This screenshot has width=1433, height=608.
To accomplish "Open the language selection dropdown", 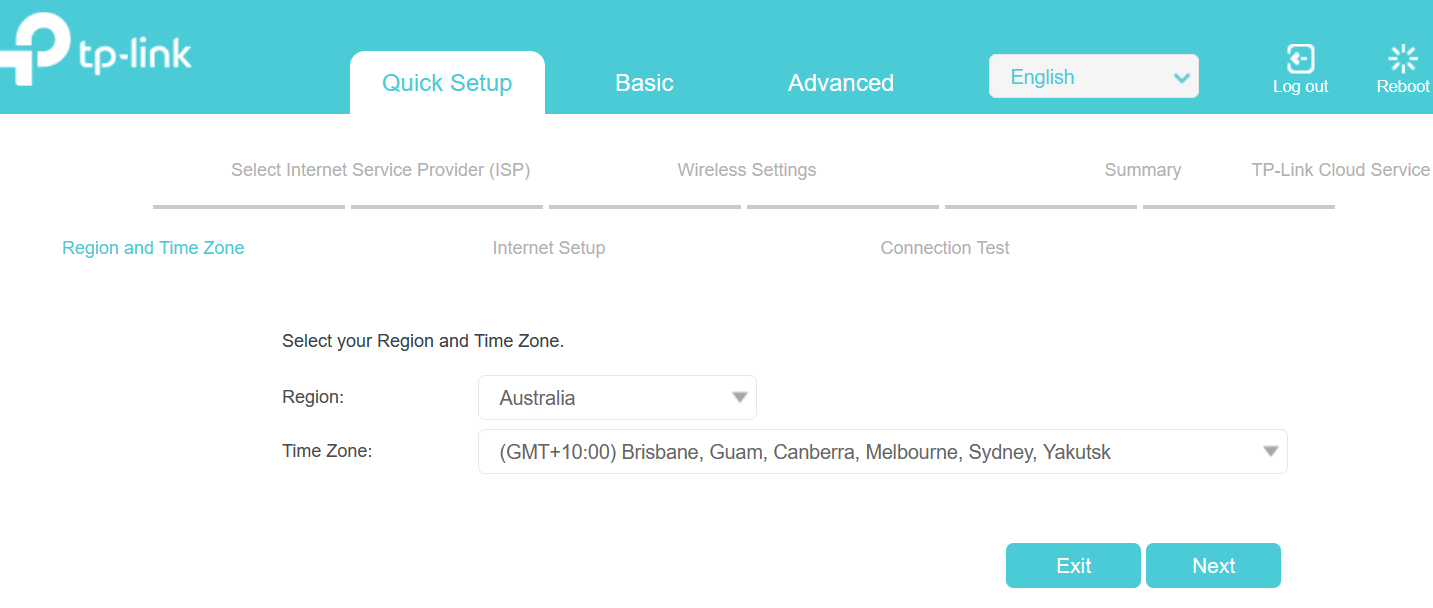I will 1093,75.
